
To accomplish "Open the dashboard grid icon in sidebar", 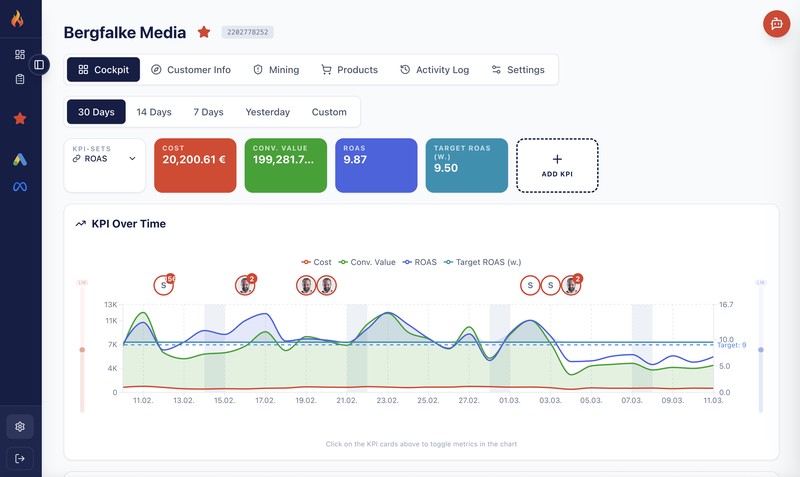I will pos(20,54).
